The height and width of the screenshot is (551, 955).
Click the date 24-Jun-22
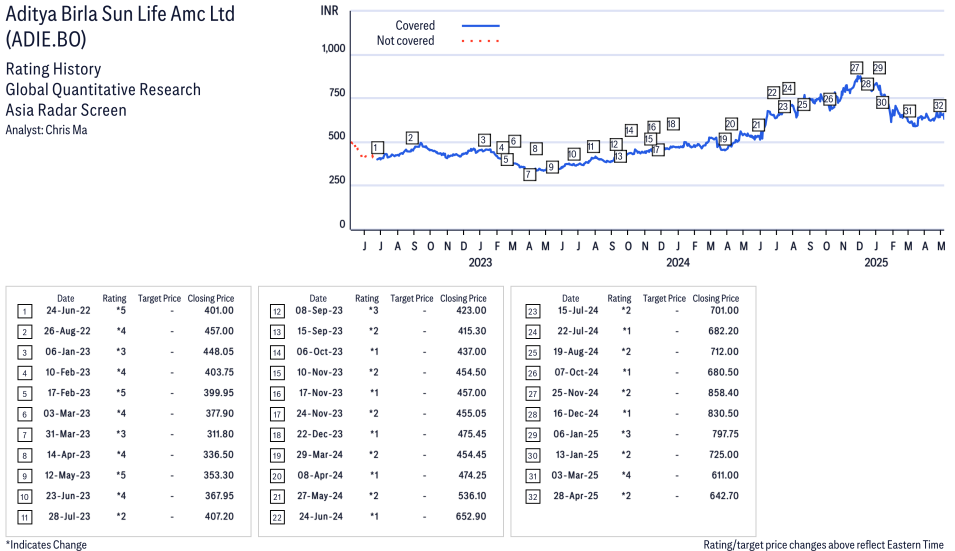point(68,311)
